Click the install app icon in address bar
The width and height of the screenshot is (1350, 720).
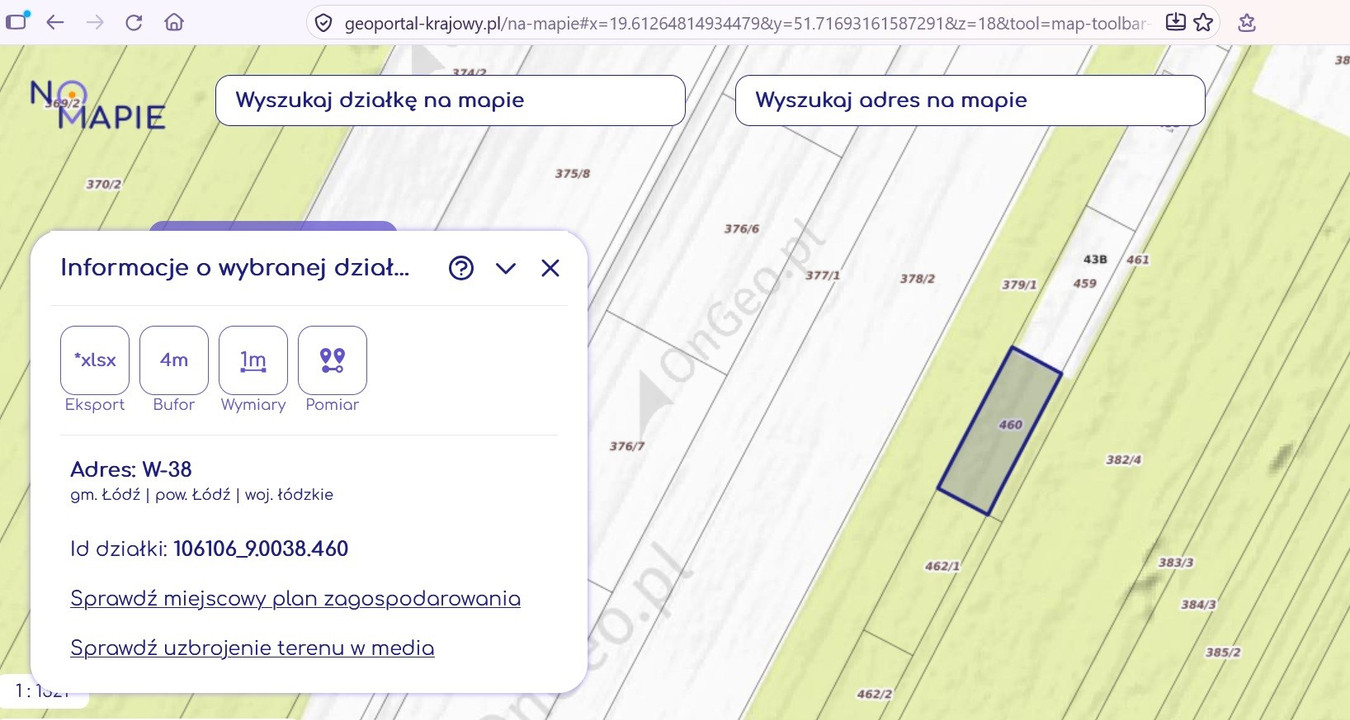(x=1176, y=21)
